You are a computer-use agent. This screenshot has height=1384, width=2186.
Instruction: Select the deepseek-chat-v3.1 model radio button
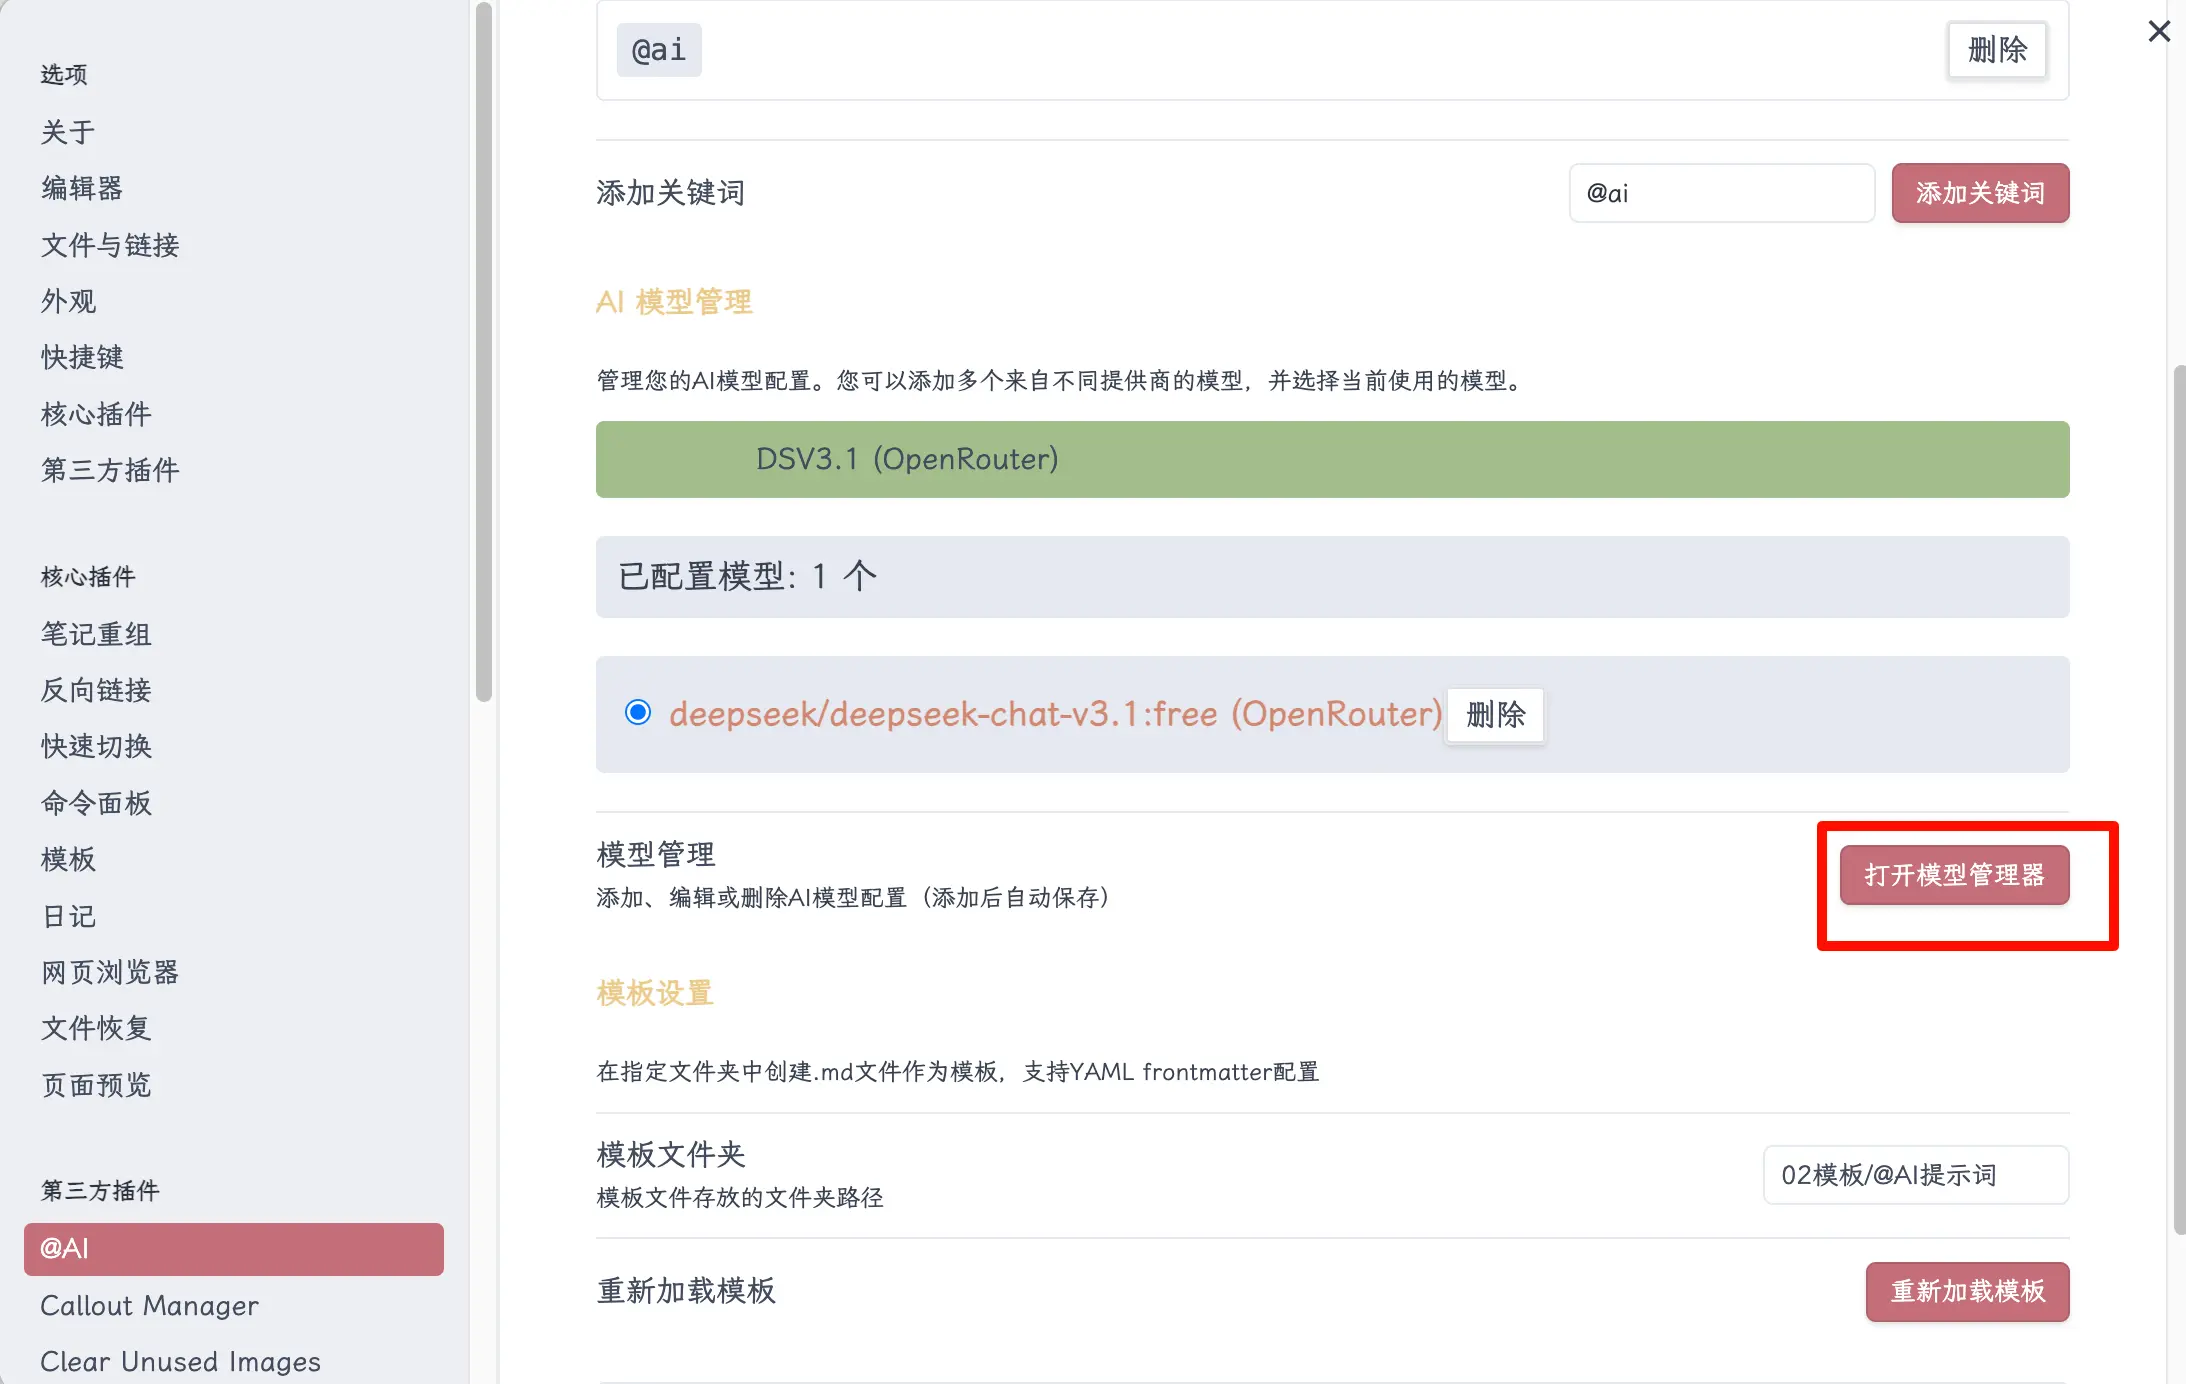[638, 712]
